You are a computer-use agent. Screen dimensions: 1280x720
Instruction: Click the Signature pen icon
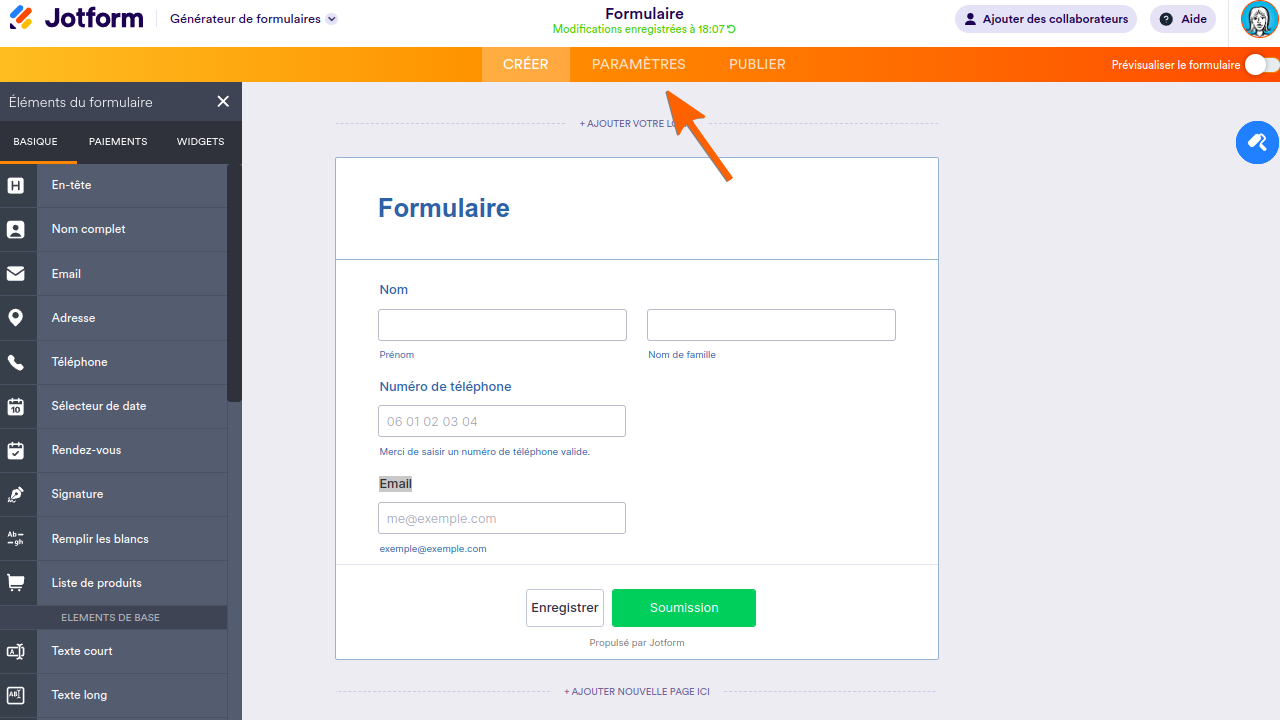(16, 494)
